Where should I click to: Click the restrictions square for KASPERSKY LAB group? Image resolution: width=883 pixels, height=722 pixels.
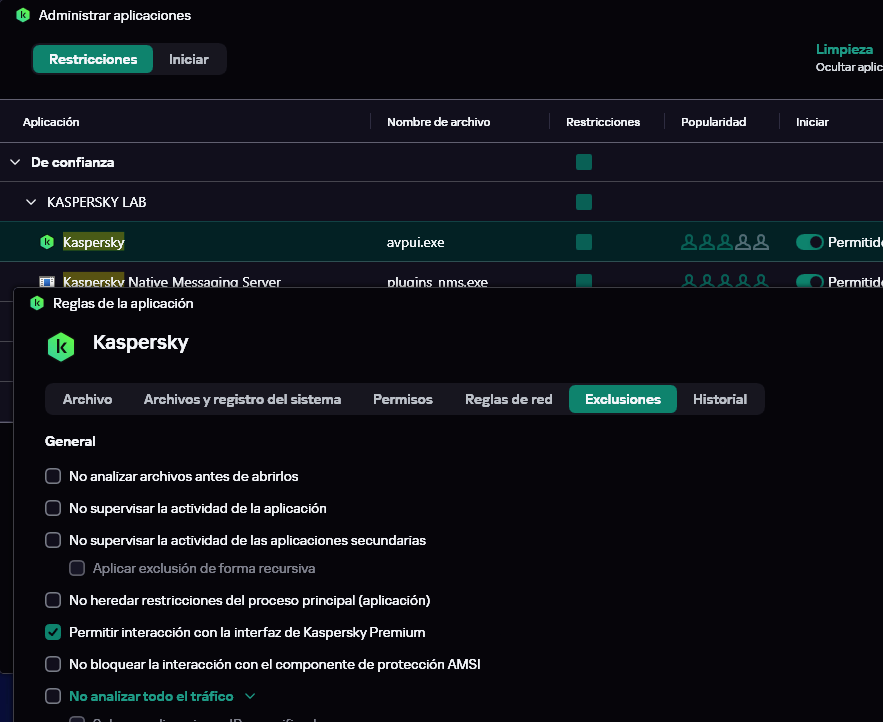(x=584, y=202)
